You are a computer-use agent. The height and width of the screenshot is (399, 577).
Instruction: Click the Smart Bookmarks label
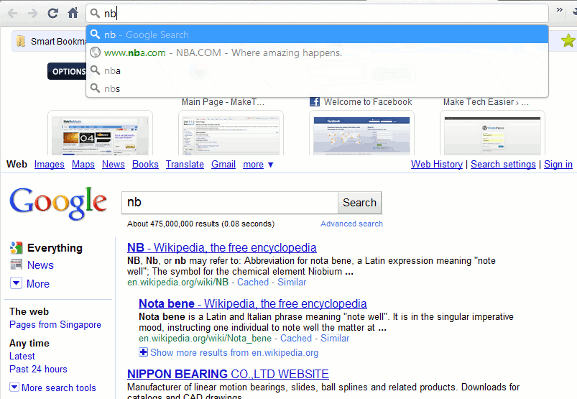coord(58,42)
